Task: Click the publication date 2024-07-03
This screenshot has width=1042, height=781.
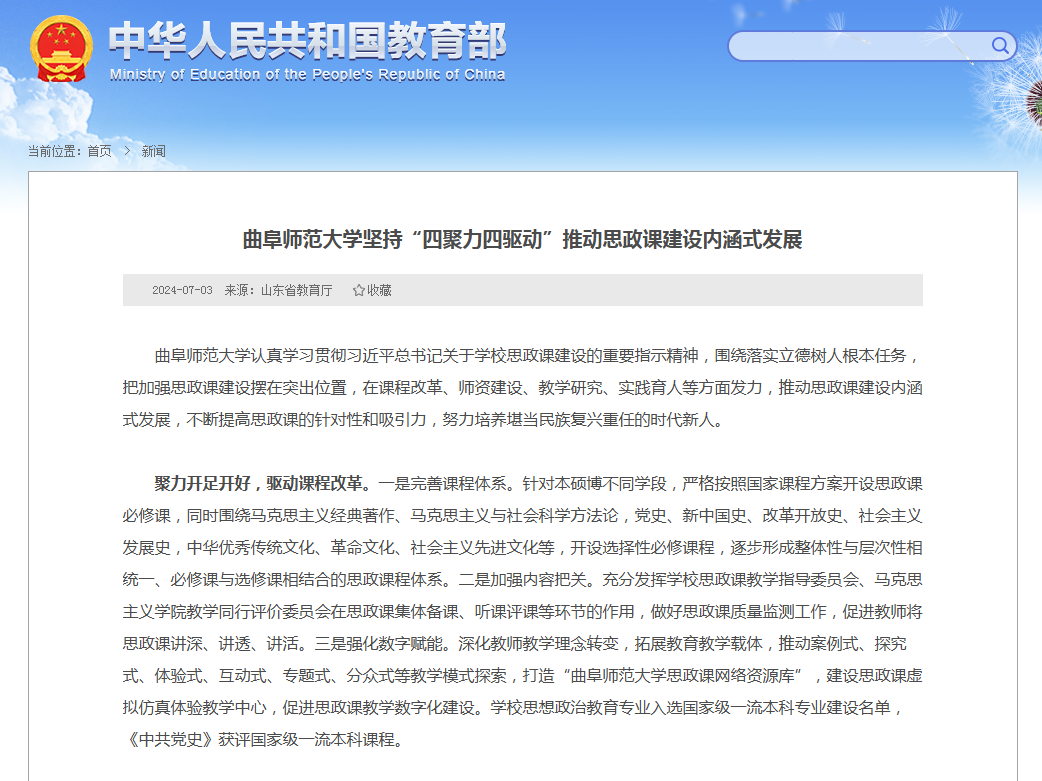Action: point(182,290)
